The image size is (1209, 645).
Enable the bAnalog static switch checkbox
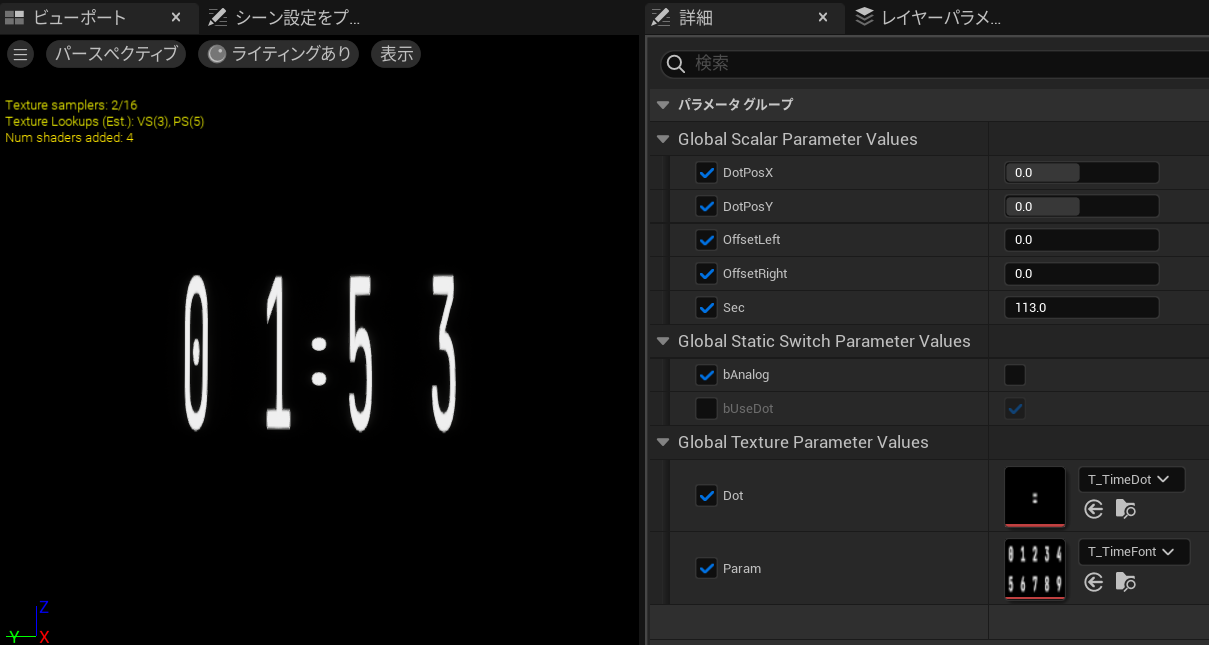[x=1014, y=374]
